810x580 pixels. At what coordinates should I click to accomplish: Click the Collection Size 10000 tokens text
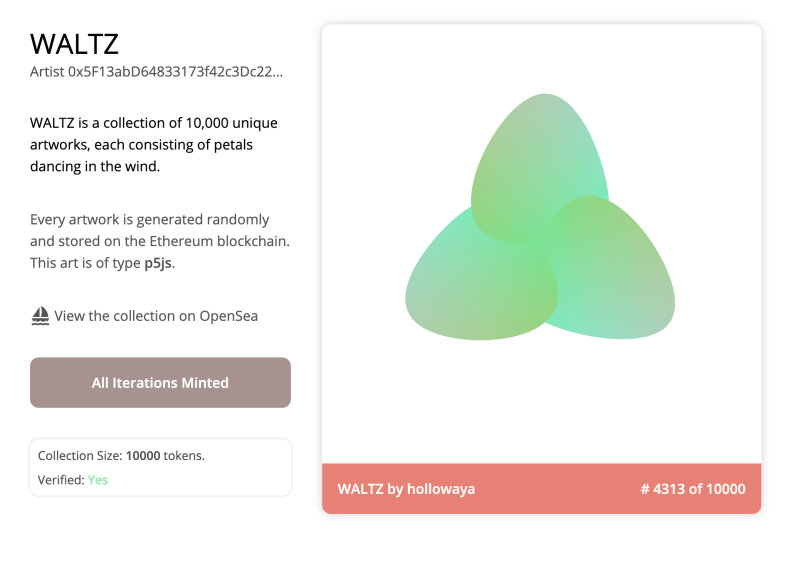[x=121, y=456]
